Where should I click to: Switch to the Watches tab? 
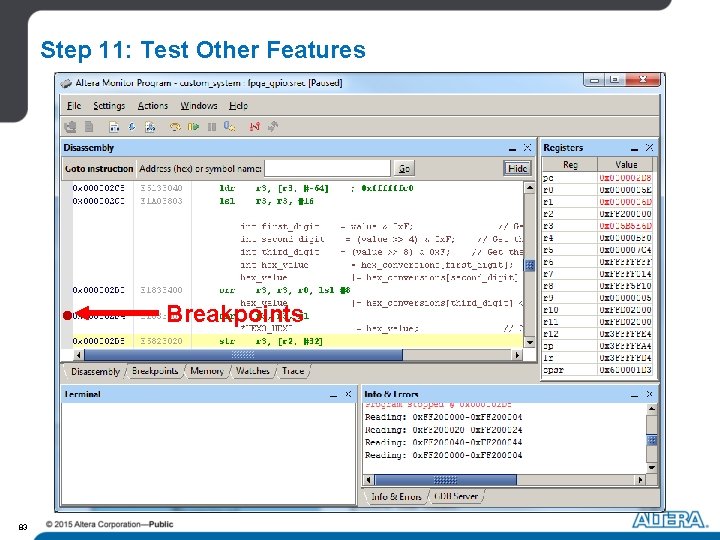253,371
